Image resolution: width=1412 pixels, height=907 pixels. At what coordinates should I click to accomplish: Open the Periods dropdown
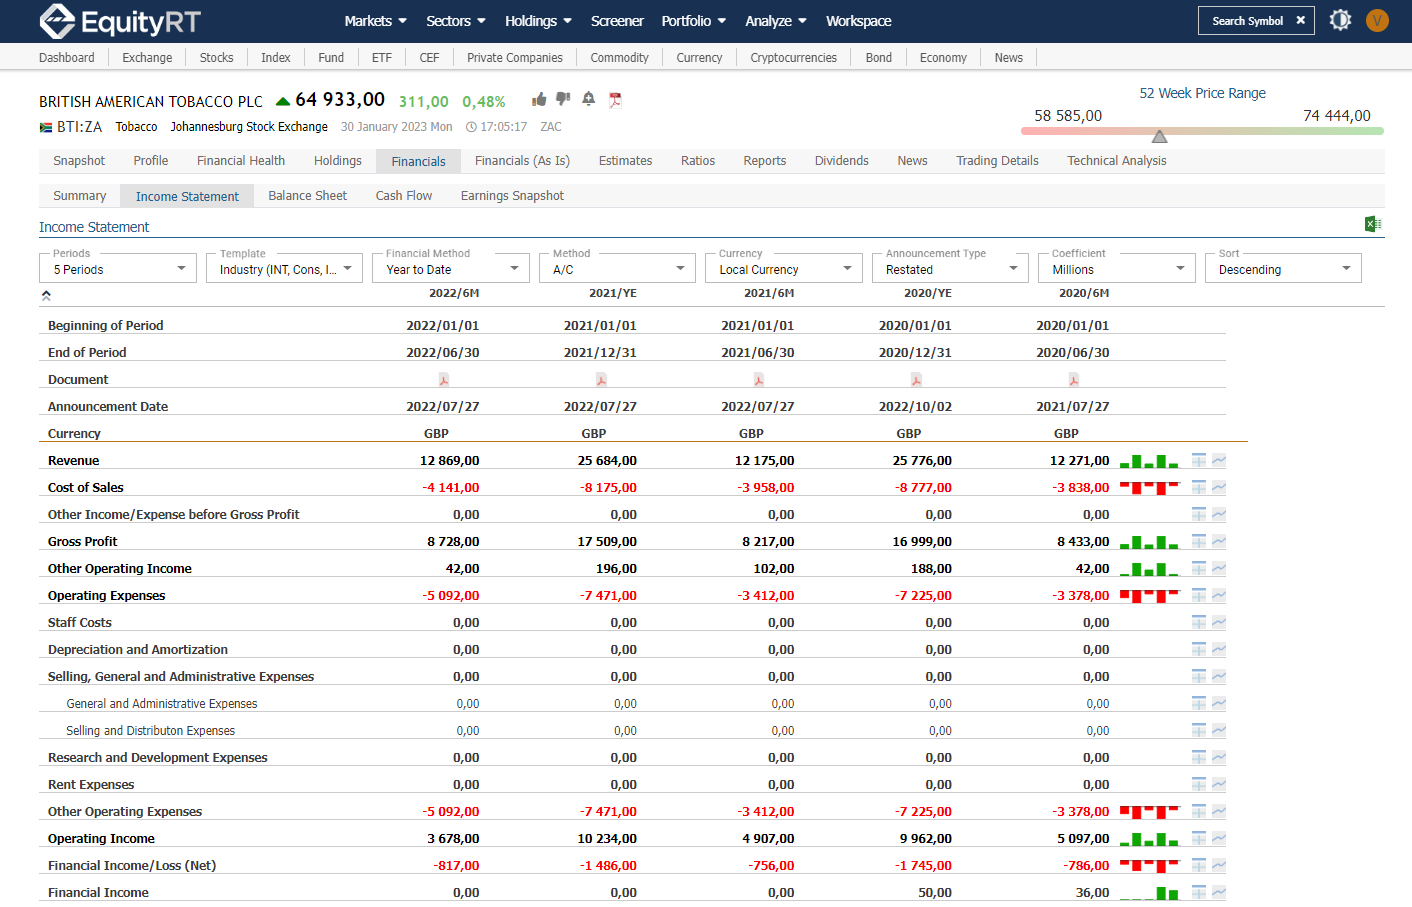[x=118, y=268]
